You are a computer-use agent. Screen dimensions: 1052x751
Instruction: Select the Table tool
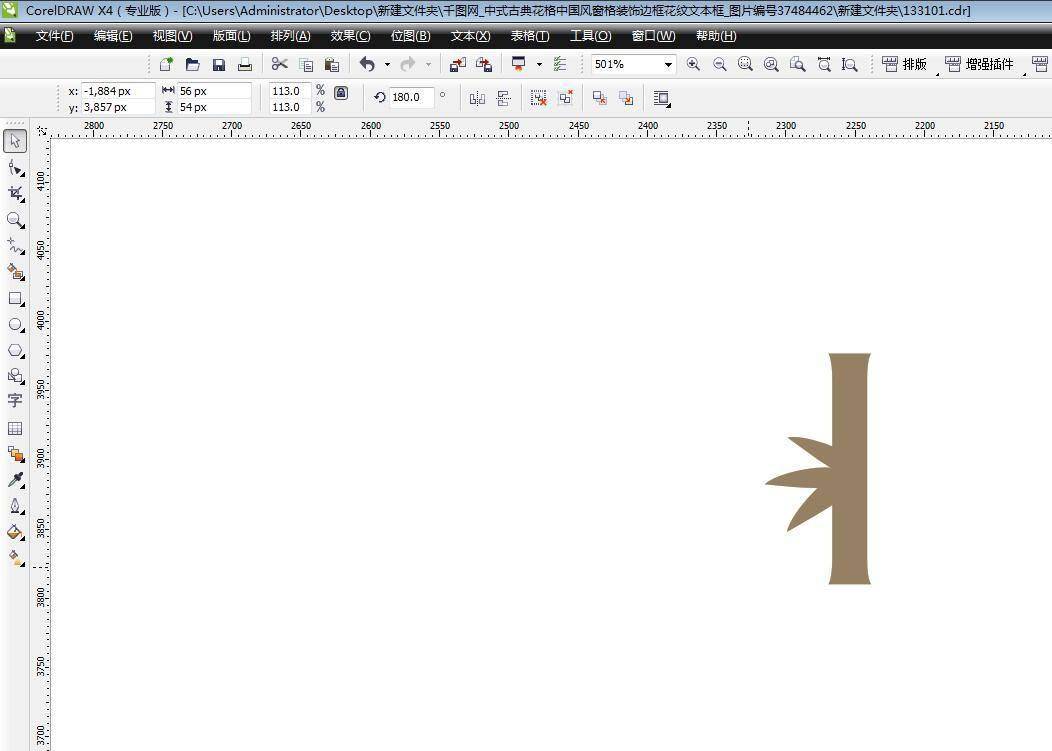point(15,428)
